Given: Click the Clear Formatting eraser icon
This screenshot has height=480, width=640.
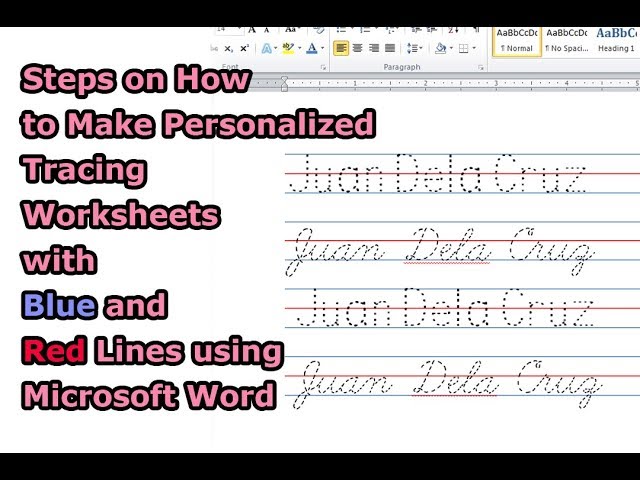Looking at the screenshot, I should coord(318,30).
